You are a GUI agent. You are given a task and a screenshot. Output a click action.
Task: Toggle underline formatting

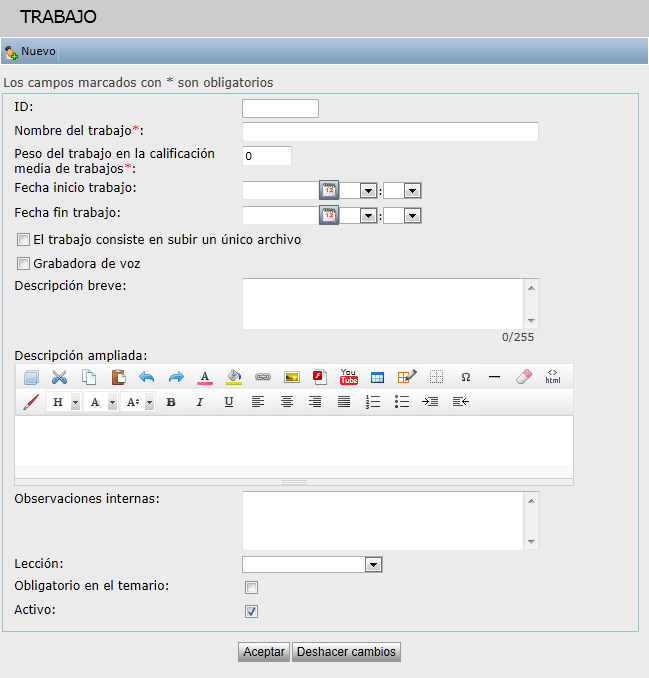(x=229, y=402)
